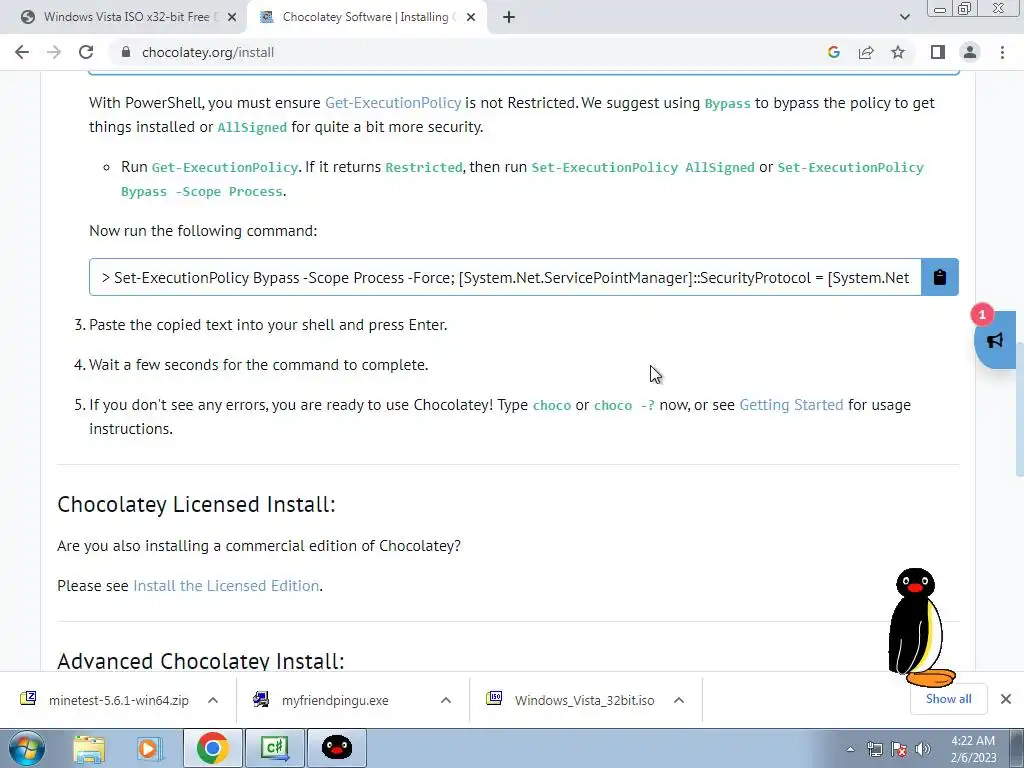This screenshot has width=1024, height=768.
Task: Open the announcements megaphone widget
Action: (x=995, y=340)
